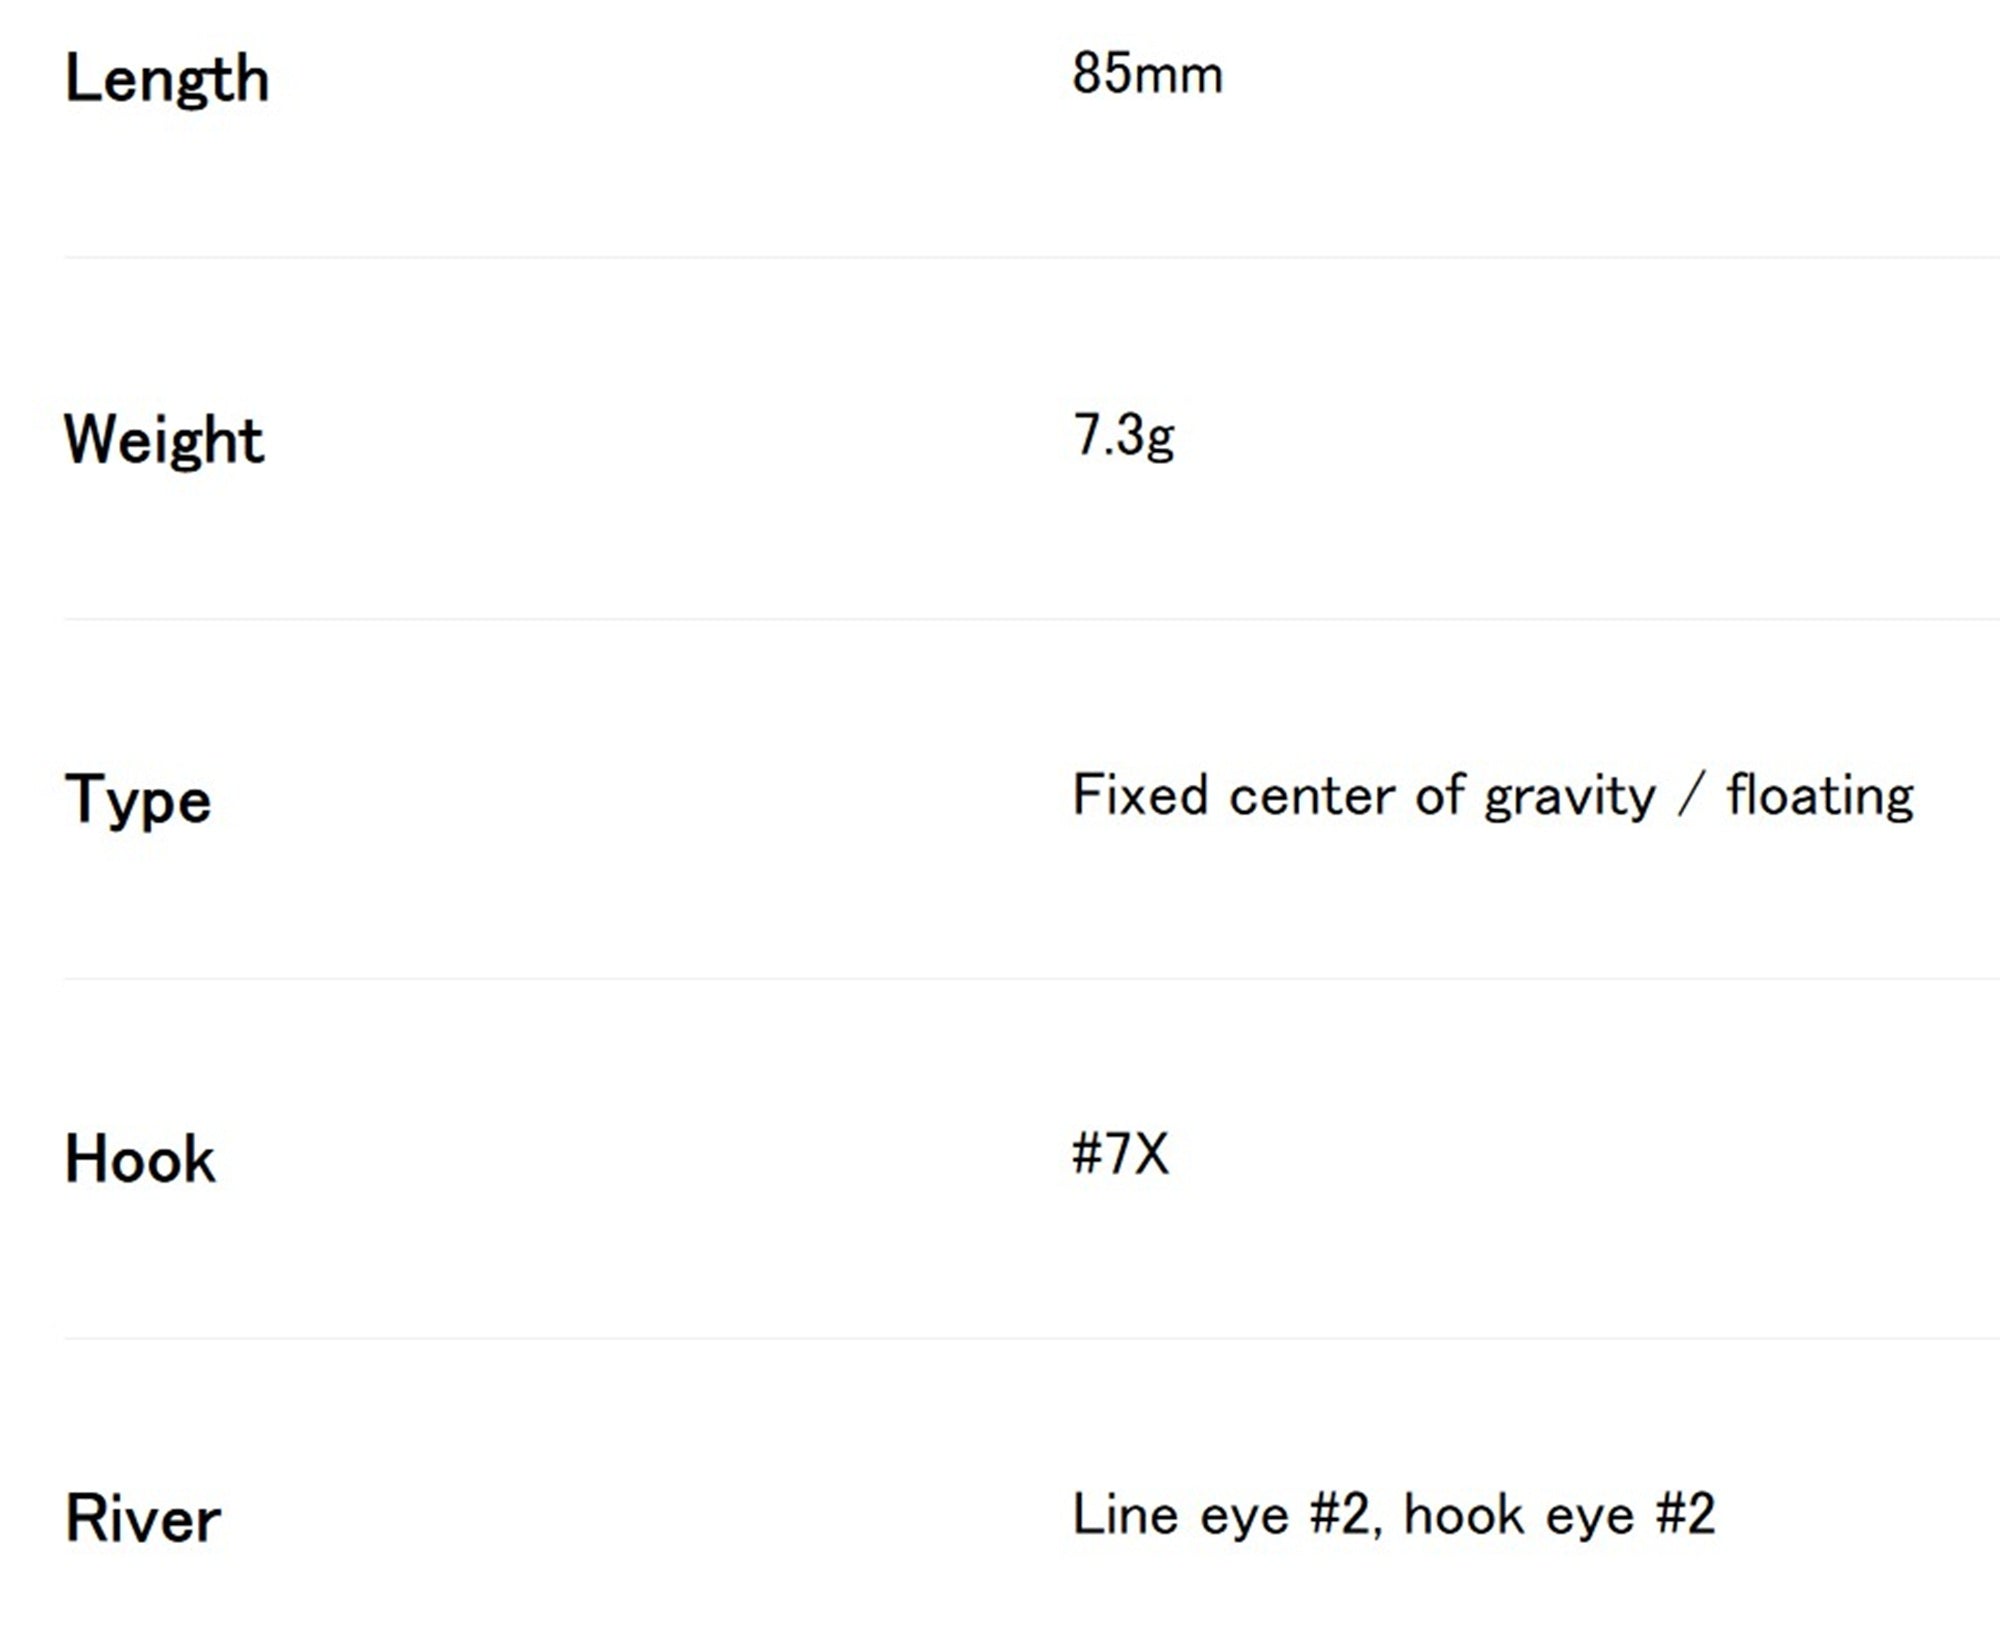
Task: Select the 7.3g weight value
Action: pos(1124,436)
